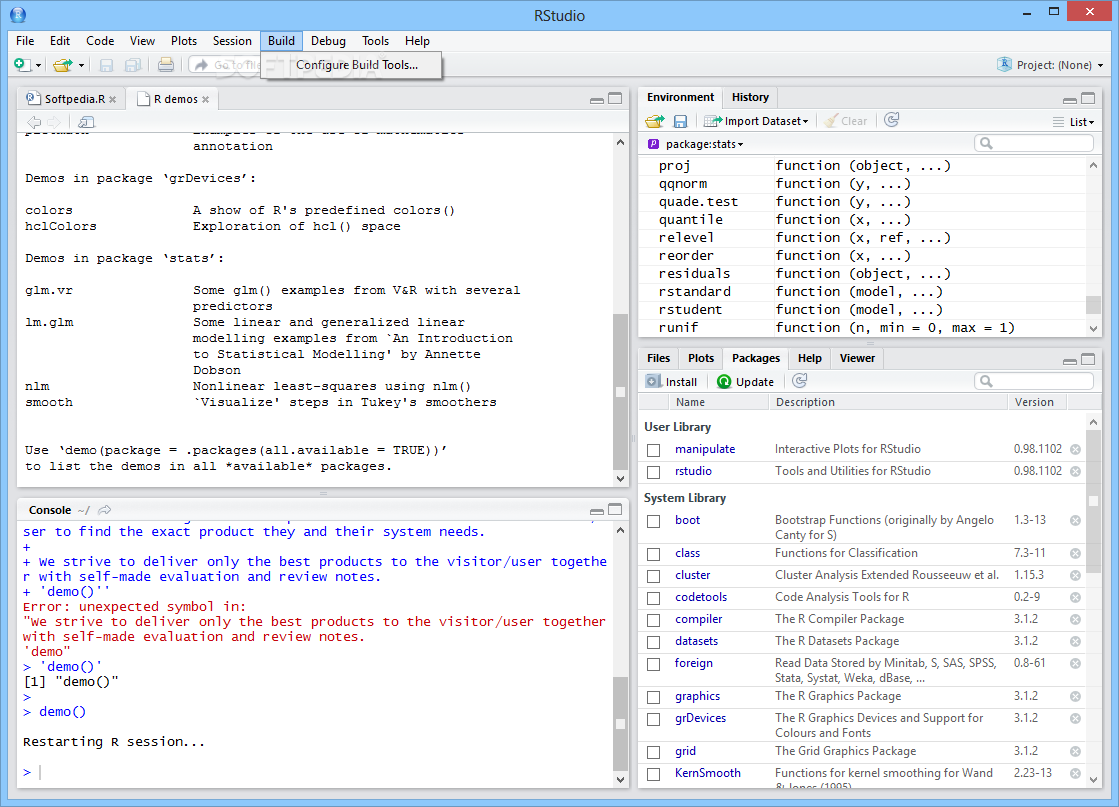Maximize the source editor pane
This screenshot has width=1119, height=807.
[615, 98]
